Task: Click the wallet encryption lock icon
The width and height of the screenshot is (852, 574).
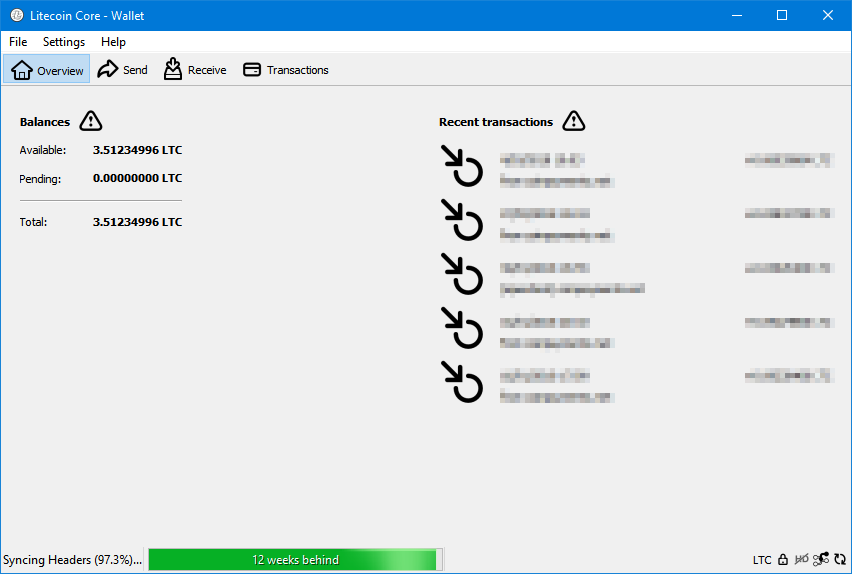Action: coord(783,560)
